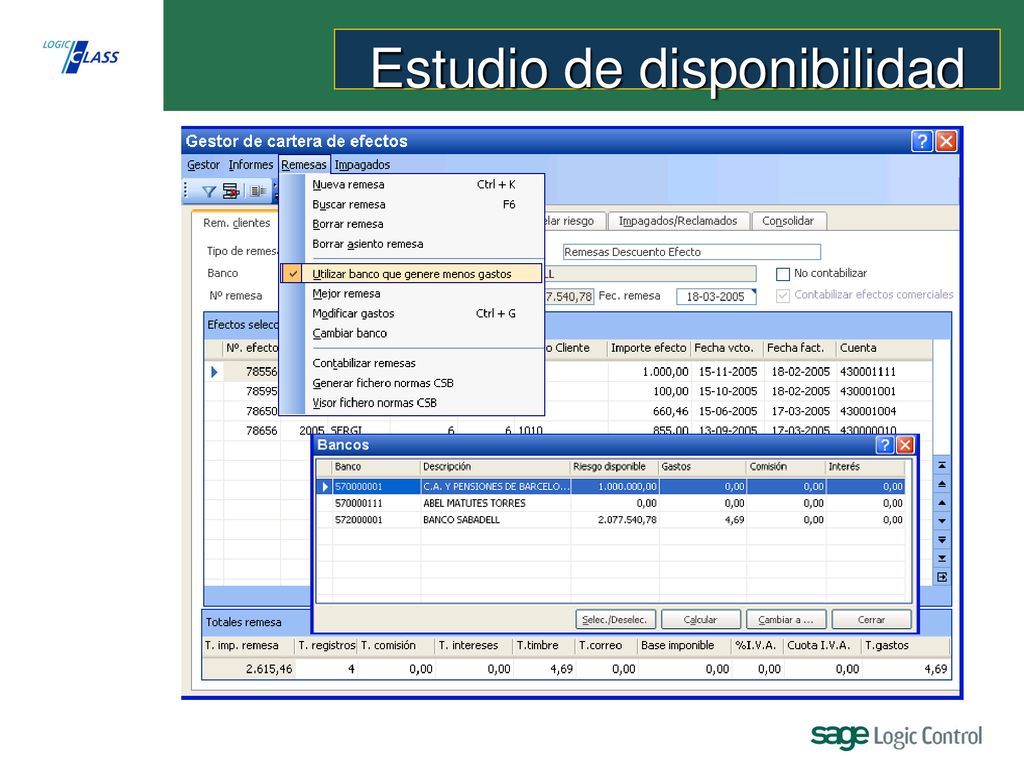Open the Fec. remesa date dropdown
This screenshot has height=768, width=1024.
(x=754, y=293)
